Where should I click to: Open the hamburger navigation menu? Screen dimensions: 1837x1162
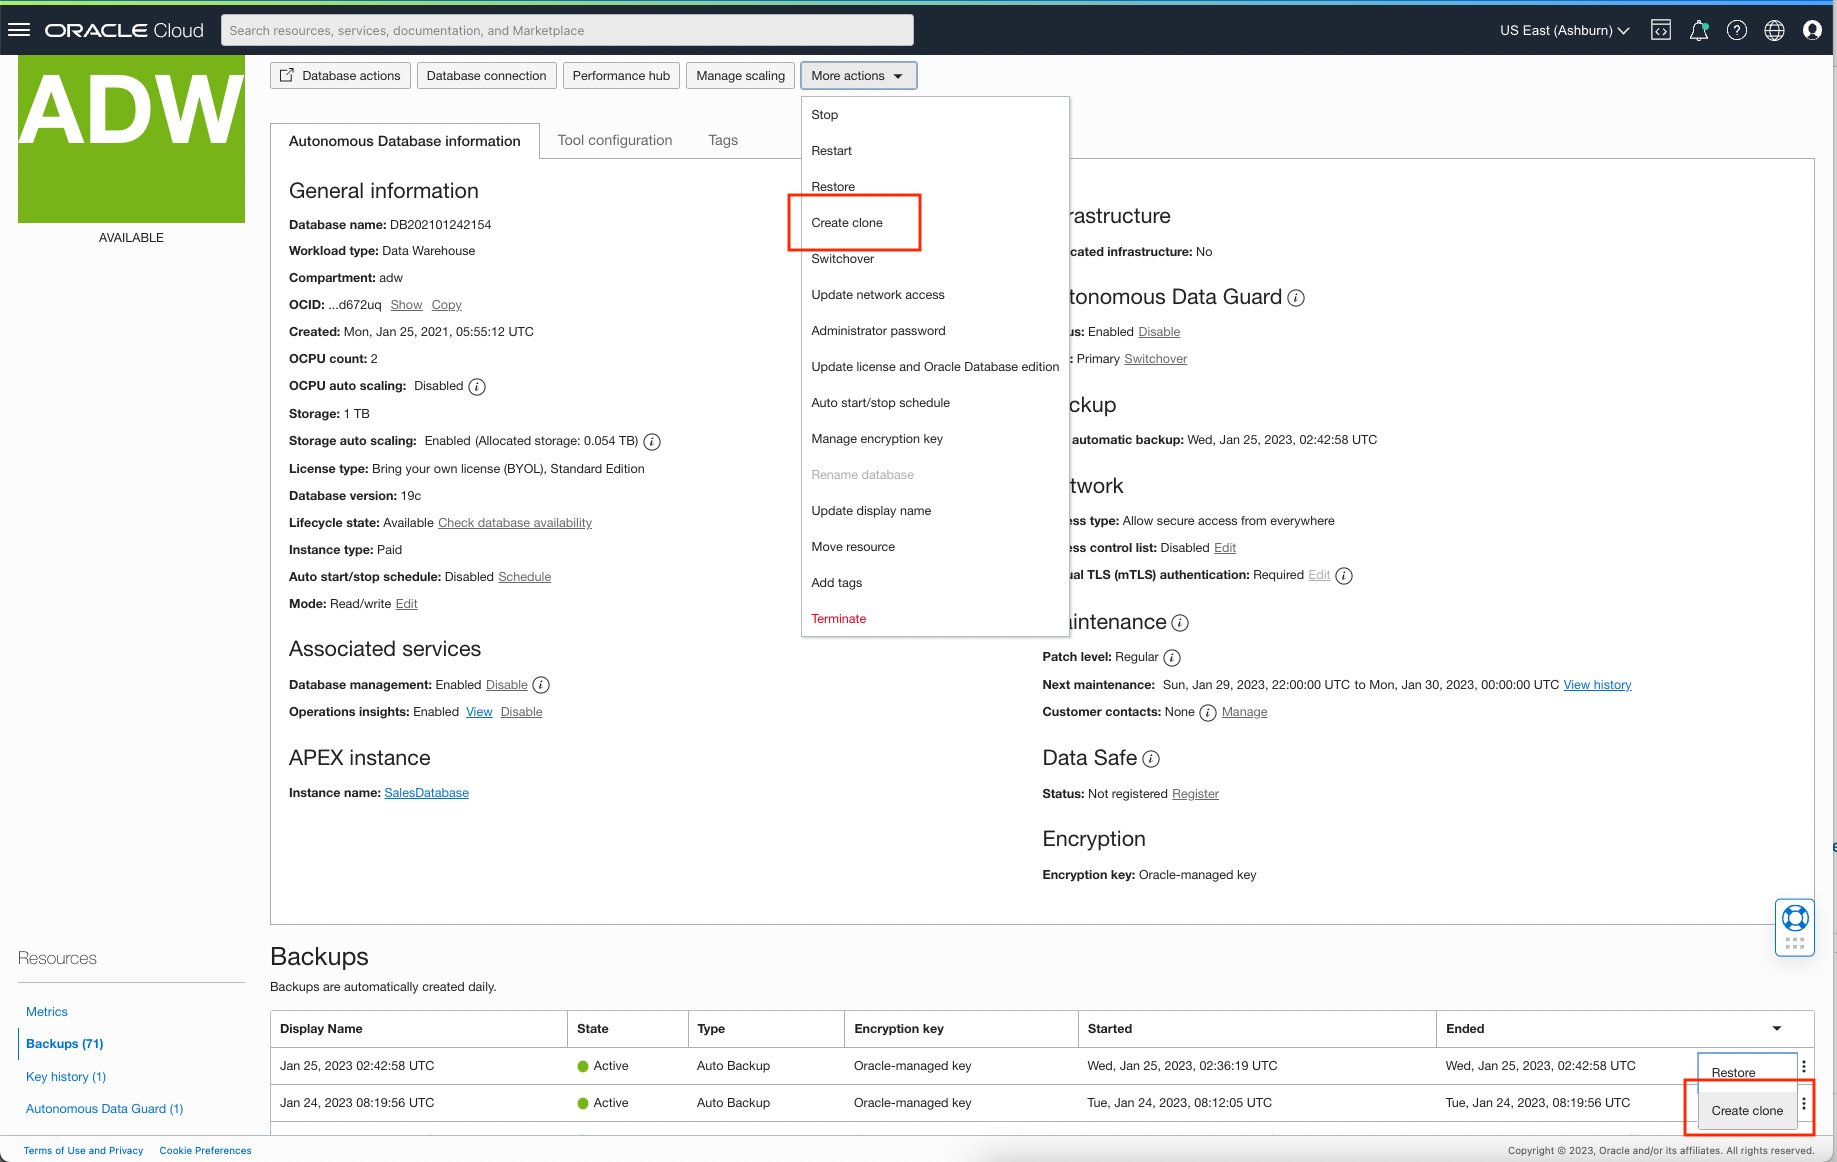tap(19, 30)
